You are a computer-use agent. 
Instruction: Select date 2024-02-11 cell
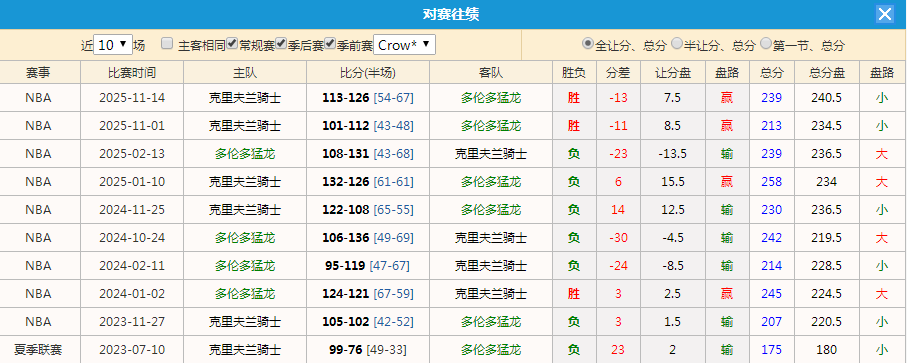132,266
